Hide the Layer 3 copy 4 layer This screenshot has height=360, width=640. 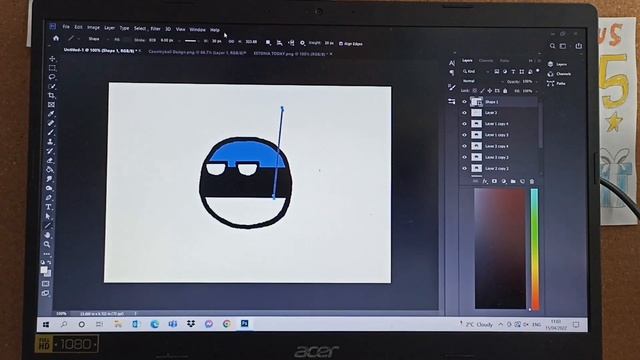[464, 146]
